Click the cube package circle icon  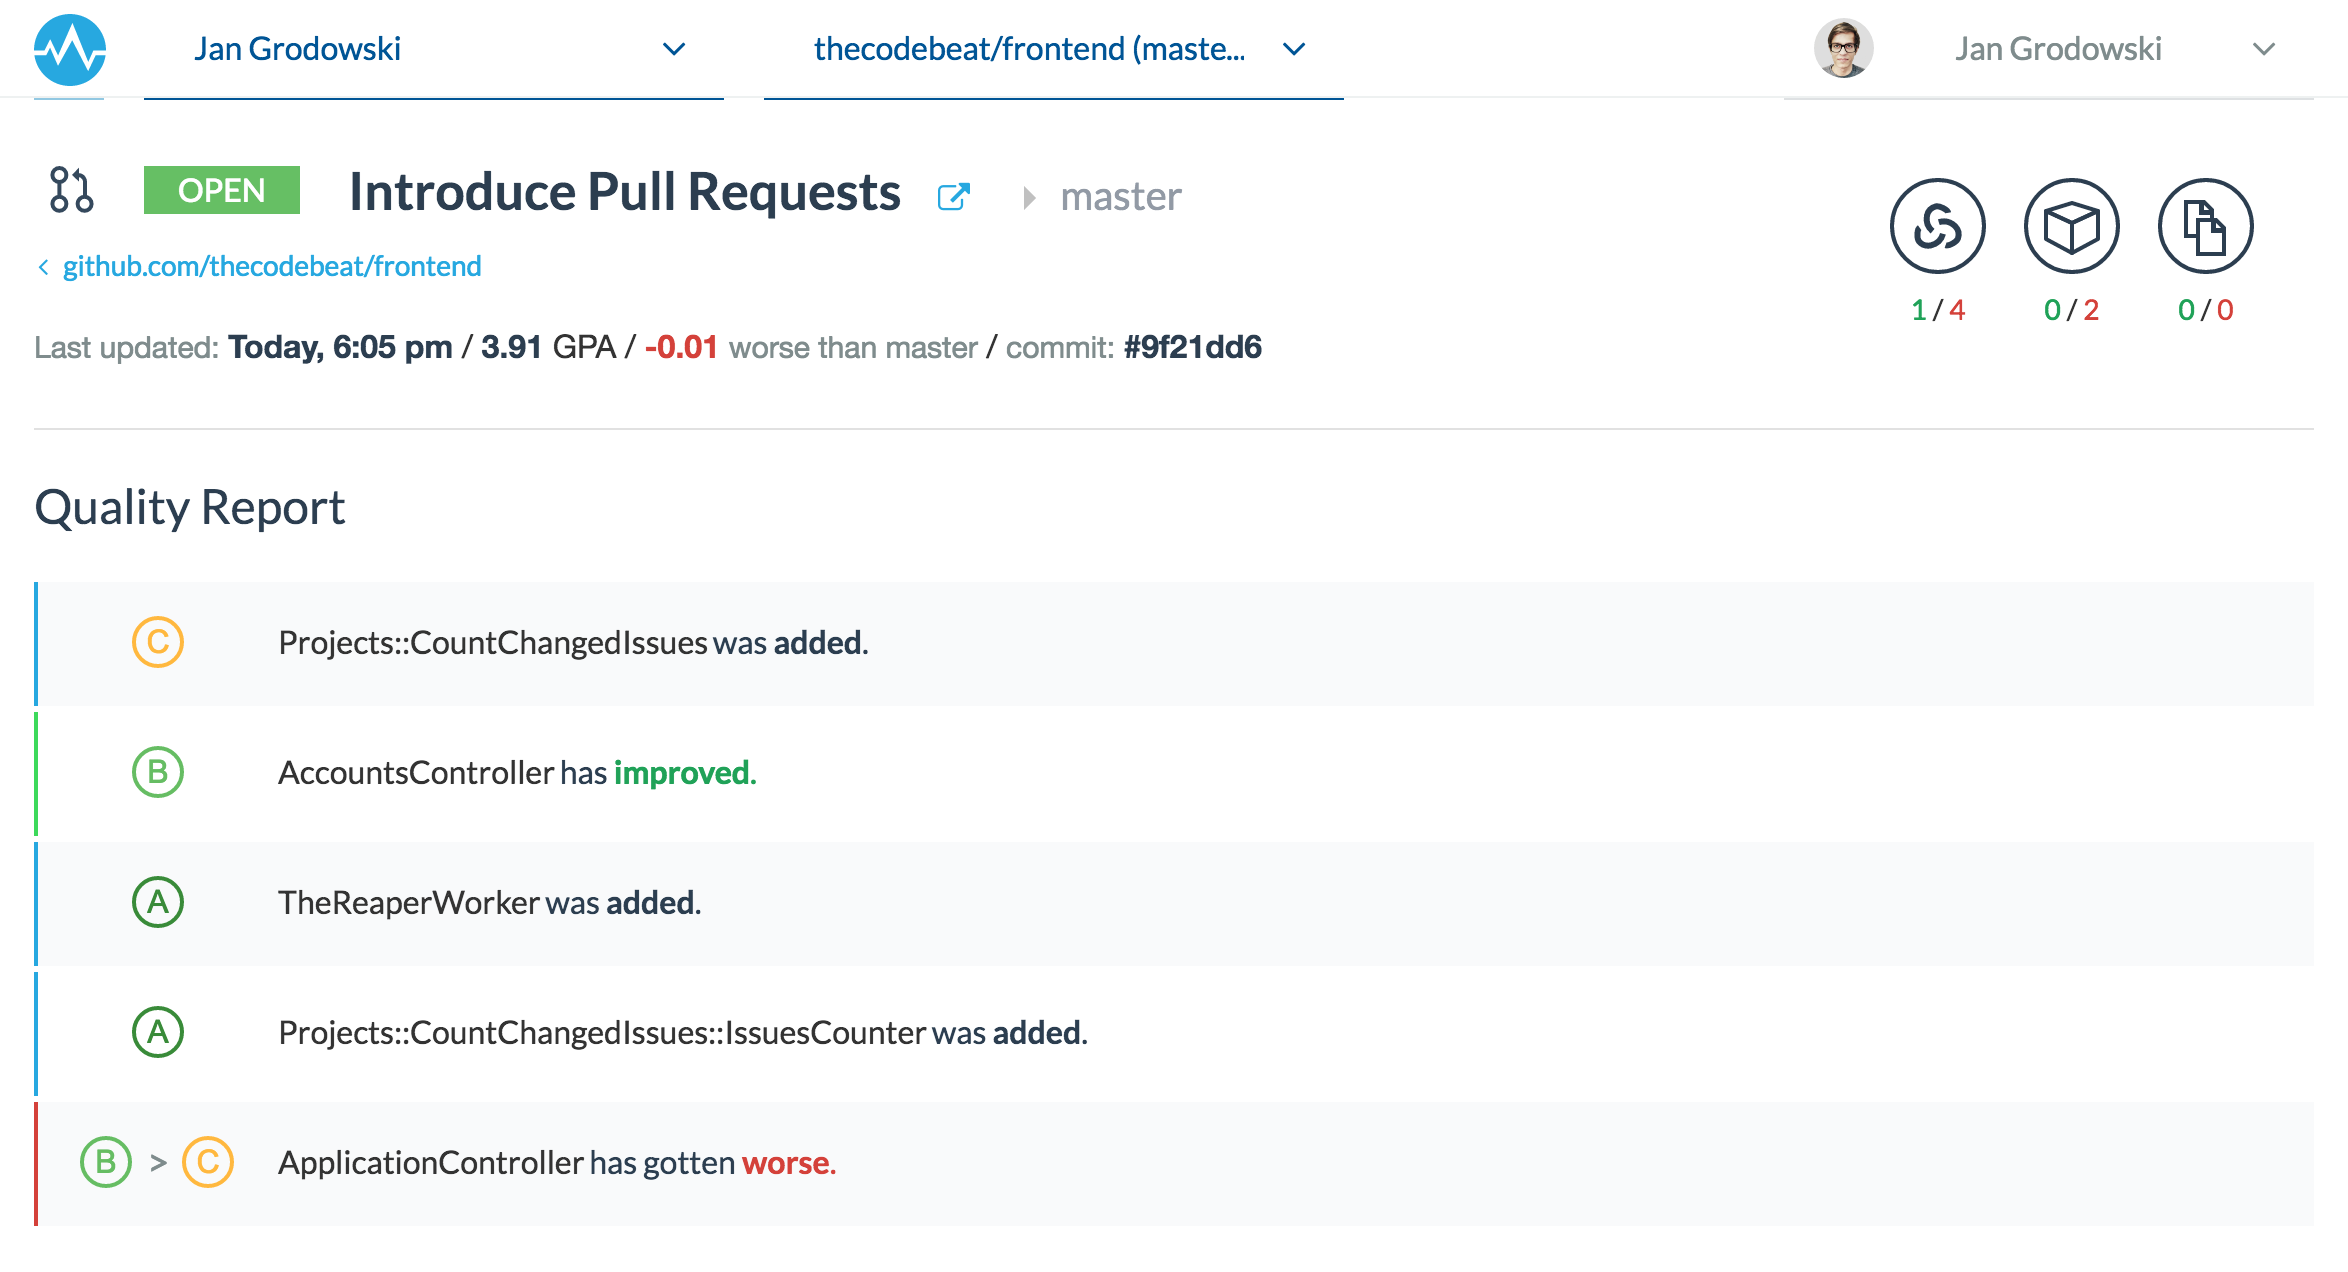click(2071, 226)
